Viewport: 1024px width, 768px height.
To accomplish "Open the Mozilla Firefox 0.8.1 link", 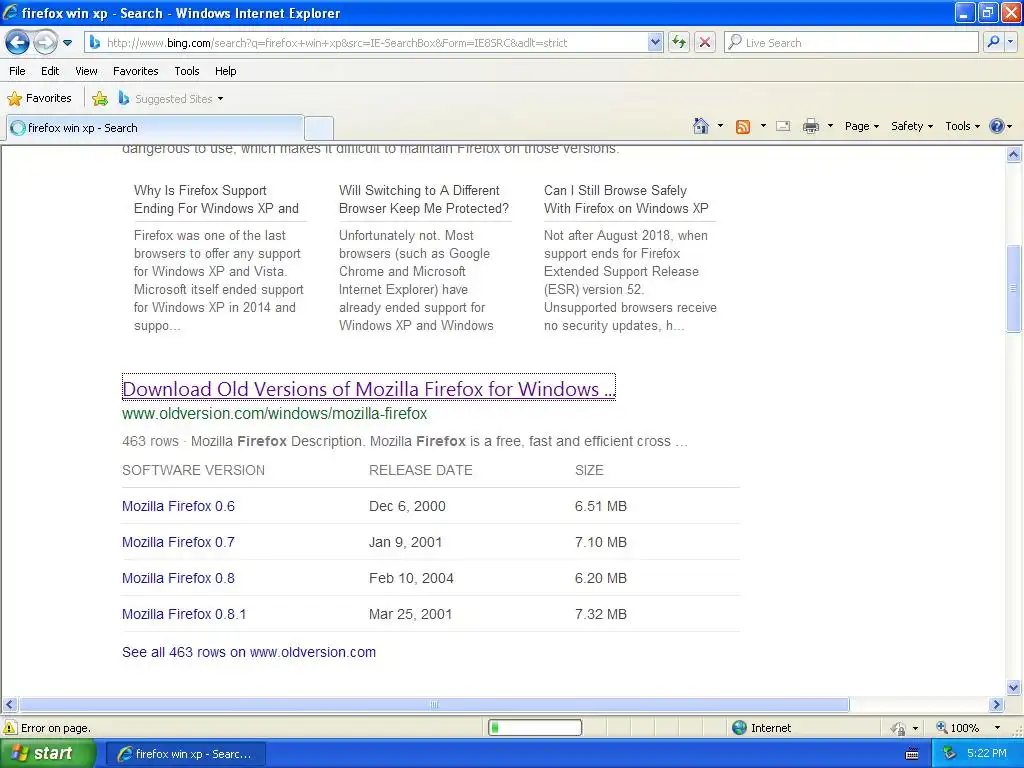I will pos(184,614).
